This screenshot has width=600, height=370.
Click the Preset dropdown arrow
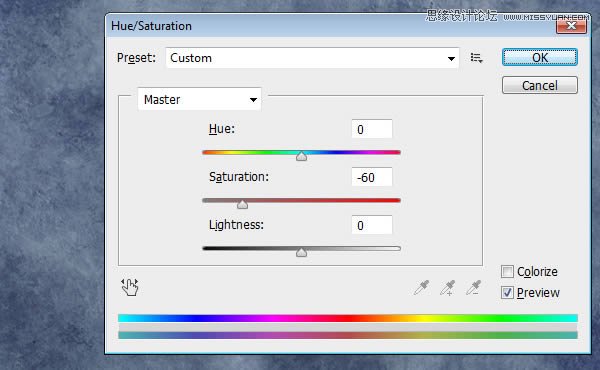click(451, 59)
